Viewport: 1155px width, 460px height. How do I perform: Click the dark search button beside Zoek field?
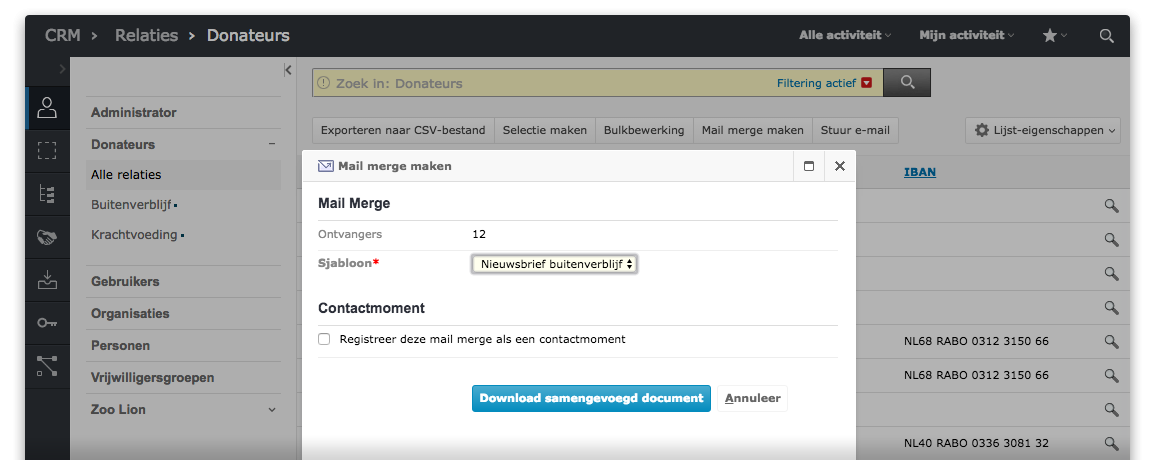tap(907, 83)
